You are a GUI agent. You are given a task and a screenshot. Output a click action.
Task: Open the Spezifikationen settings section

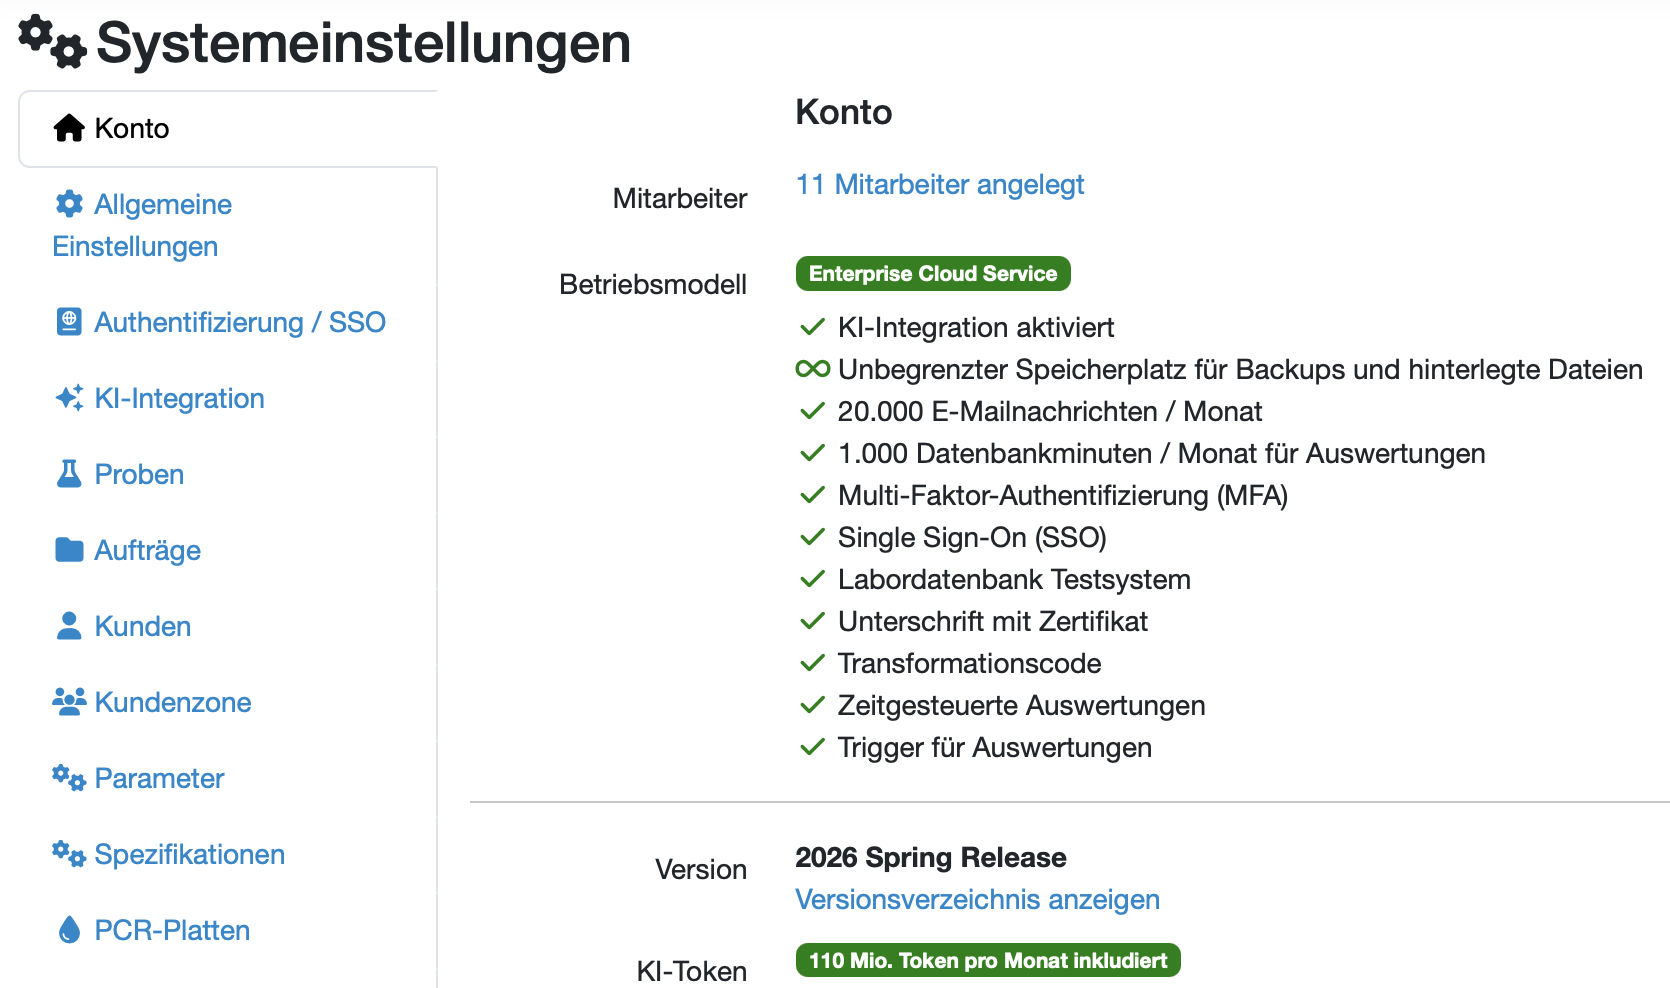[189, 855]
